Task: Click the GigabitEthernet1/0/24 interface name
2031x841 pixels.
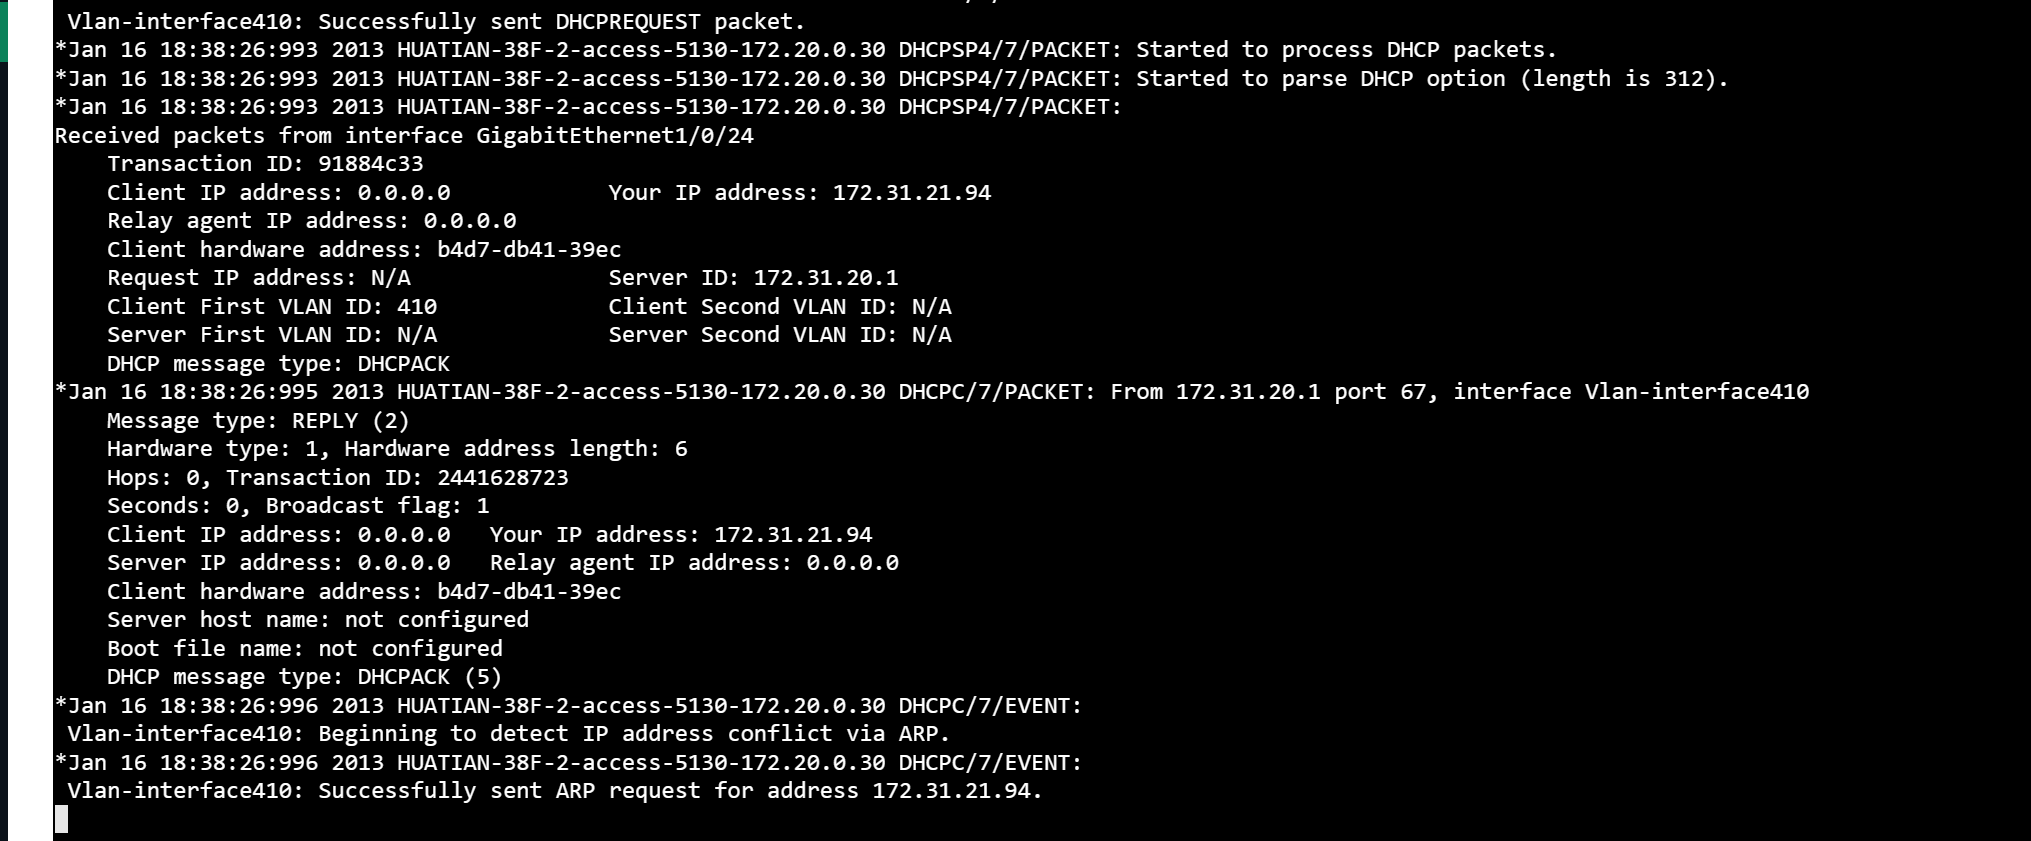Action: pos(614,136)
